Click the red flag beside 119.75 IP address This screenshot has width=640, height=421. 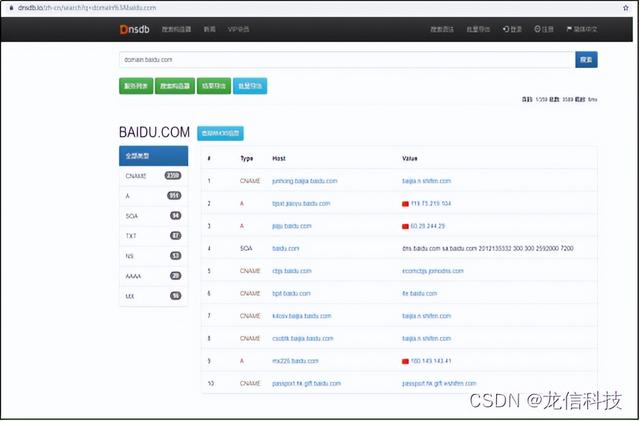pyautogui.click(x=405, y=204)
